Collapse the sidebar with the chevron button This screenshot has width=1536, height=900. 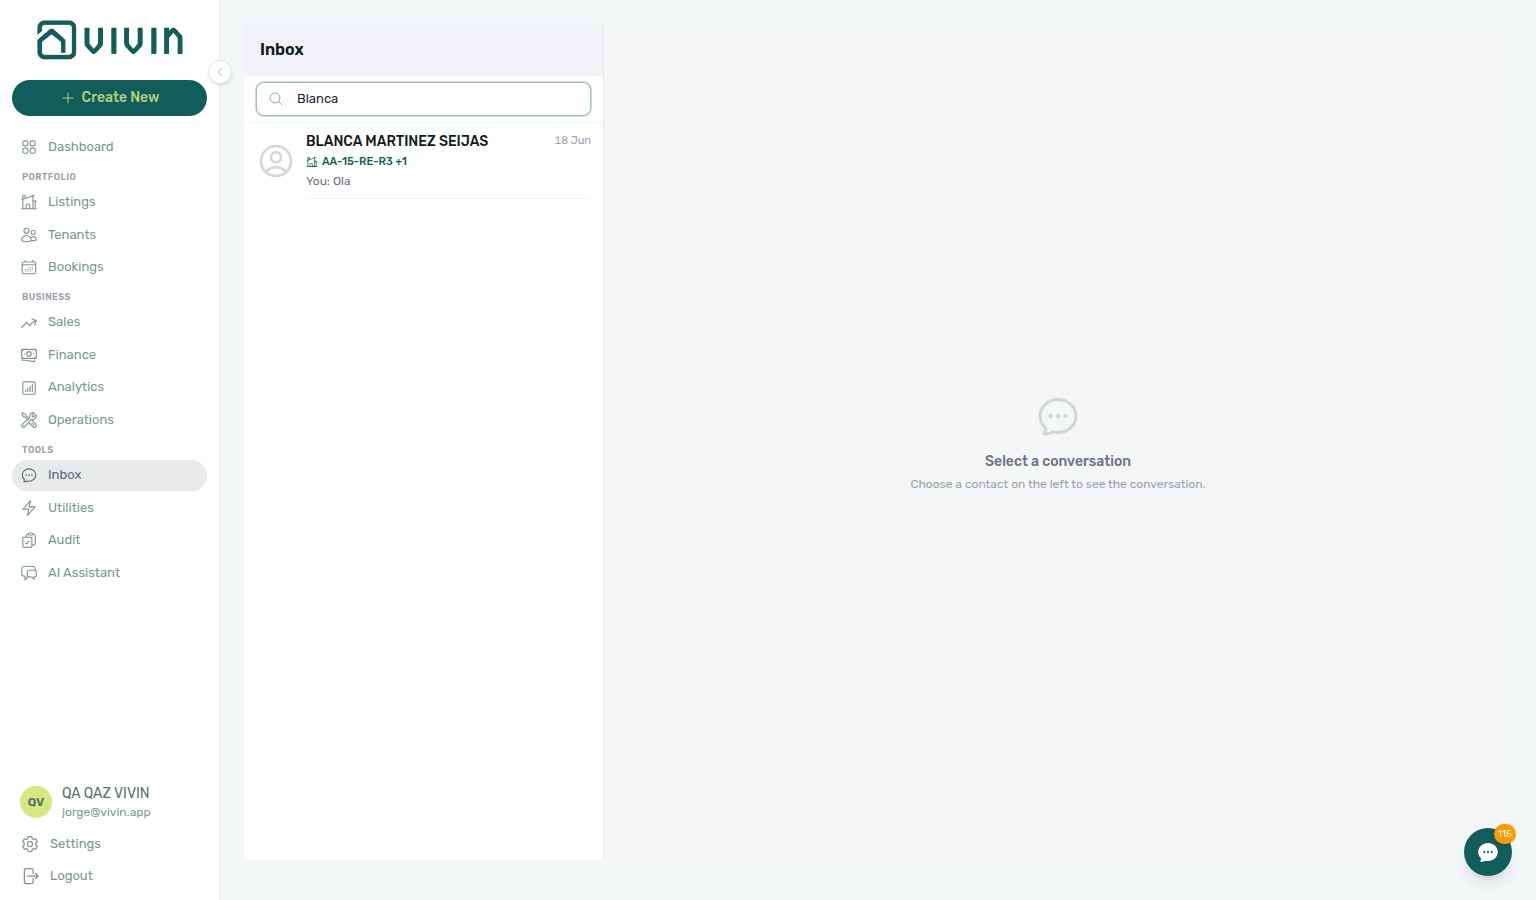pyautogui.click(x=220, y=72)
